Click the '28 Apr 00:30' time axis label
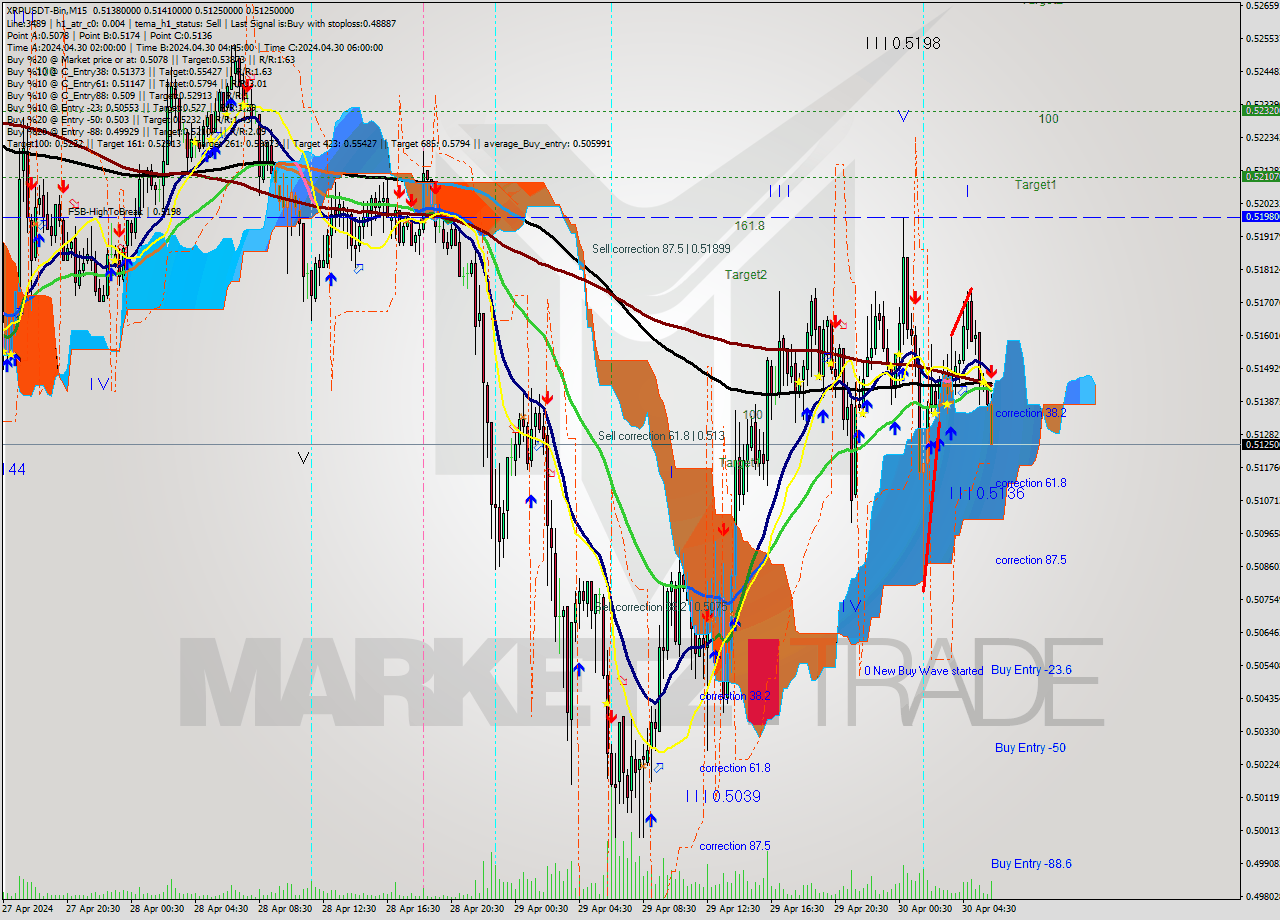The width and height of the screenshot is (1280, 920). 158,909
